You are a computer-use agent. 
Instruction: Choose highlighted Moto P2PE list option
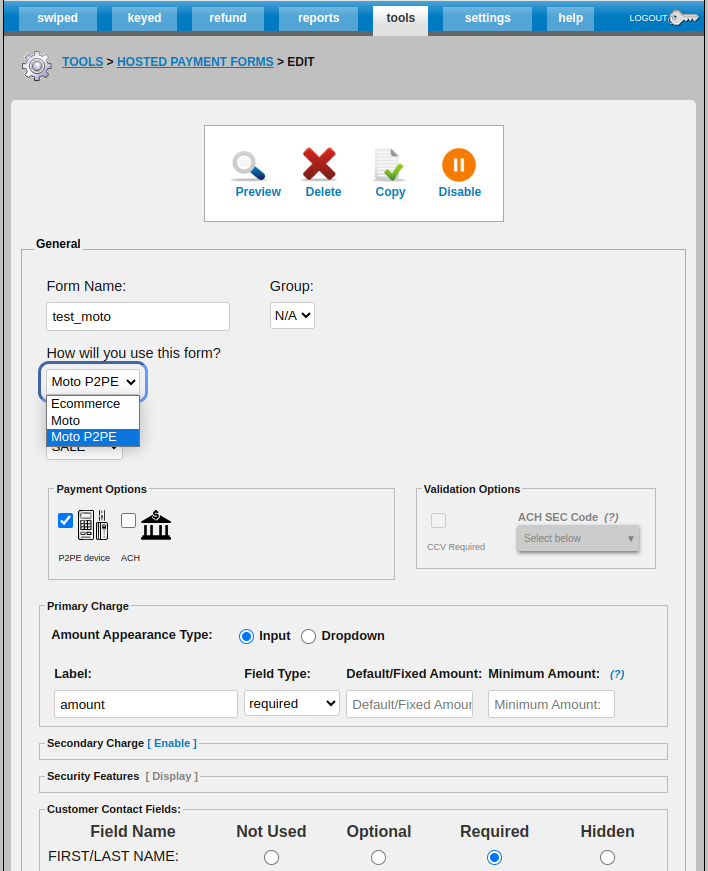point(93,437)
